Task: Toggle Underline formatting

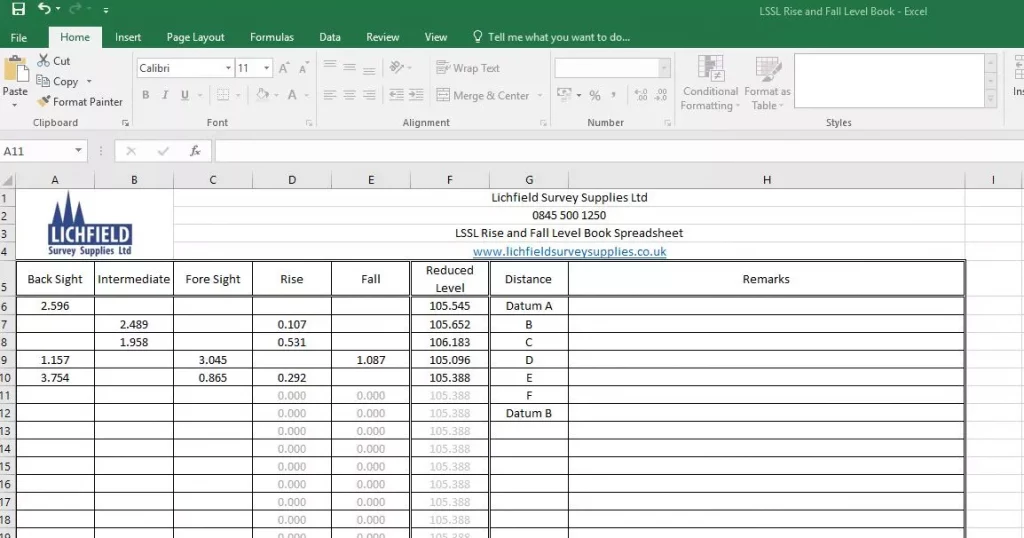Action: click(185, 95)
